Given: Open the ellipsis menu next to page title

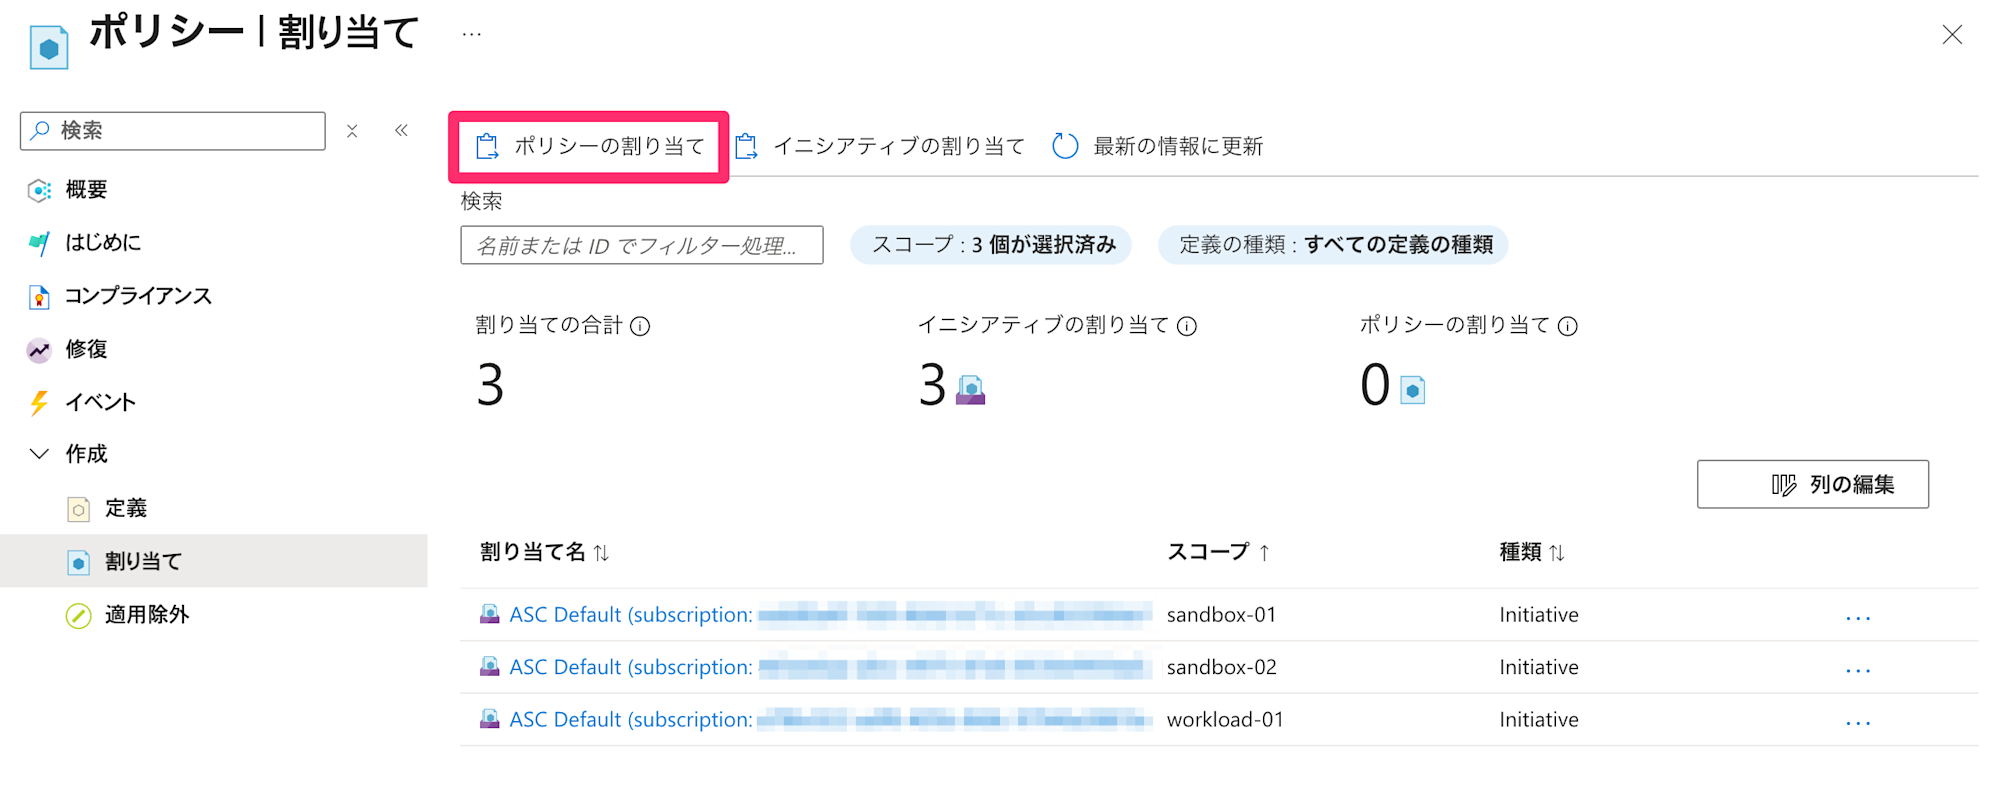Looking at the screenshot, I should [x=472, y=35].
